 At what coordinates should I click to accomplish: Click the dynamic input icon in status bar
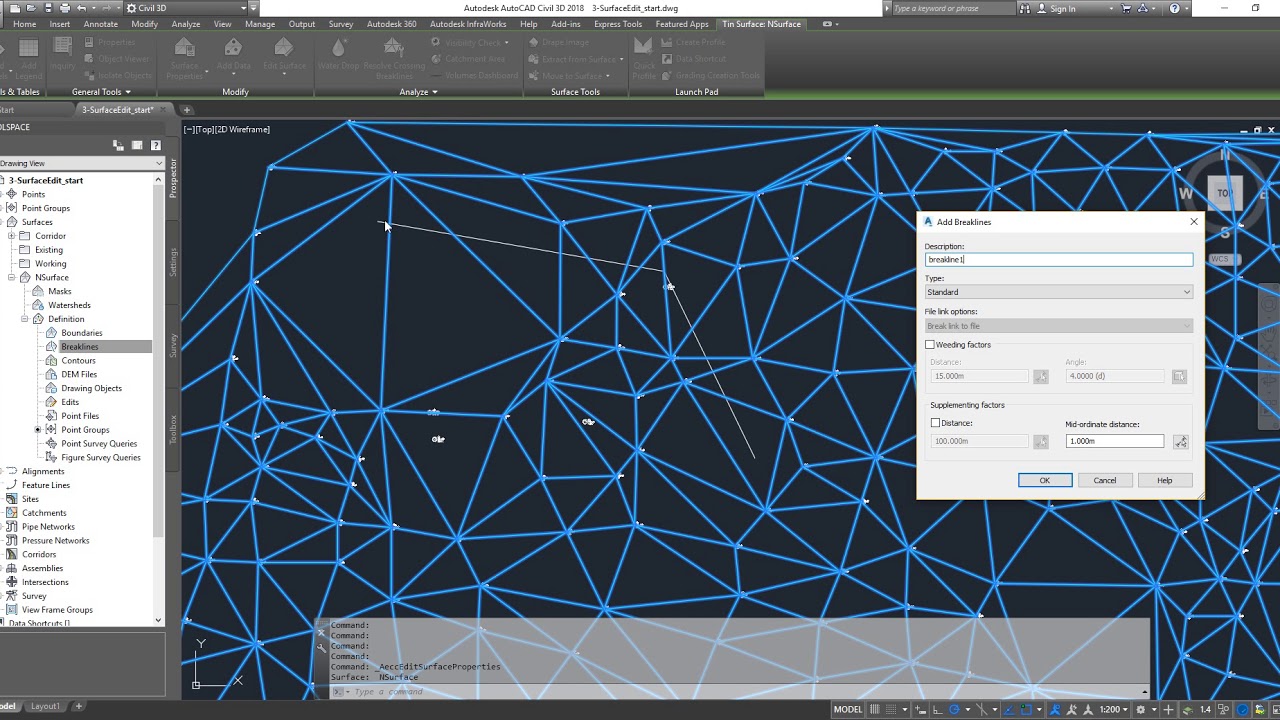(921, 709)
